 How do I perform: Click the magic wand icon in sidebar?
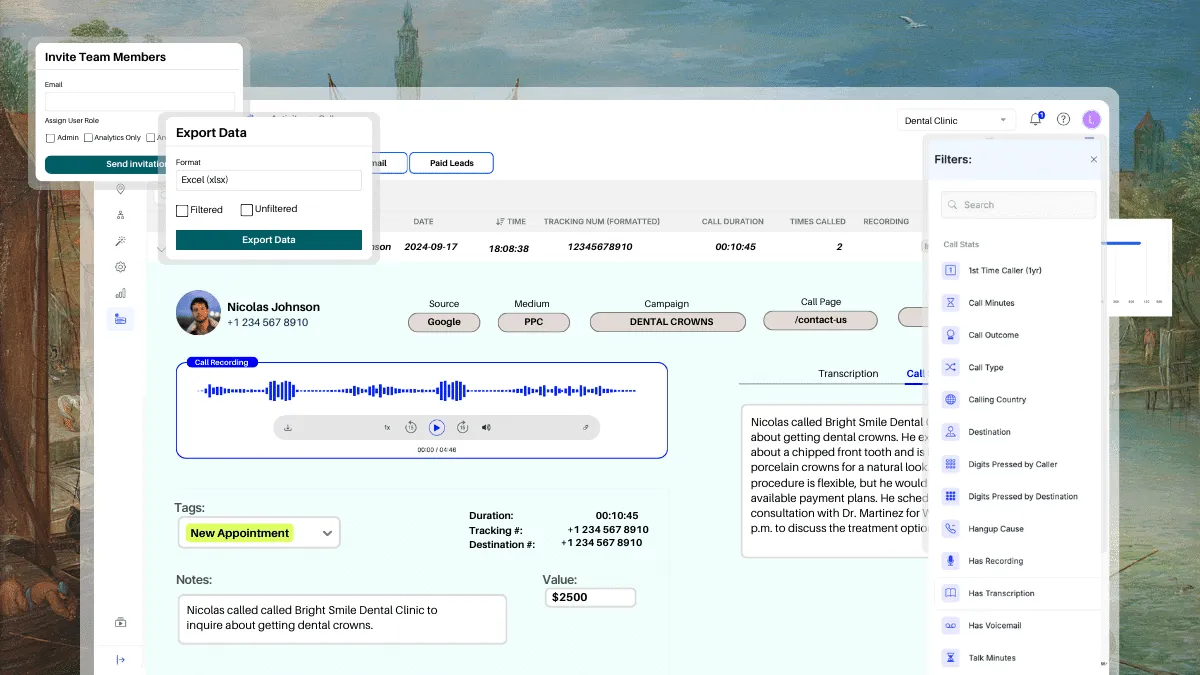[x=120, y=241]
